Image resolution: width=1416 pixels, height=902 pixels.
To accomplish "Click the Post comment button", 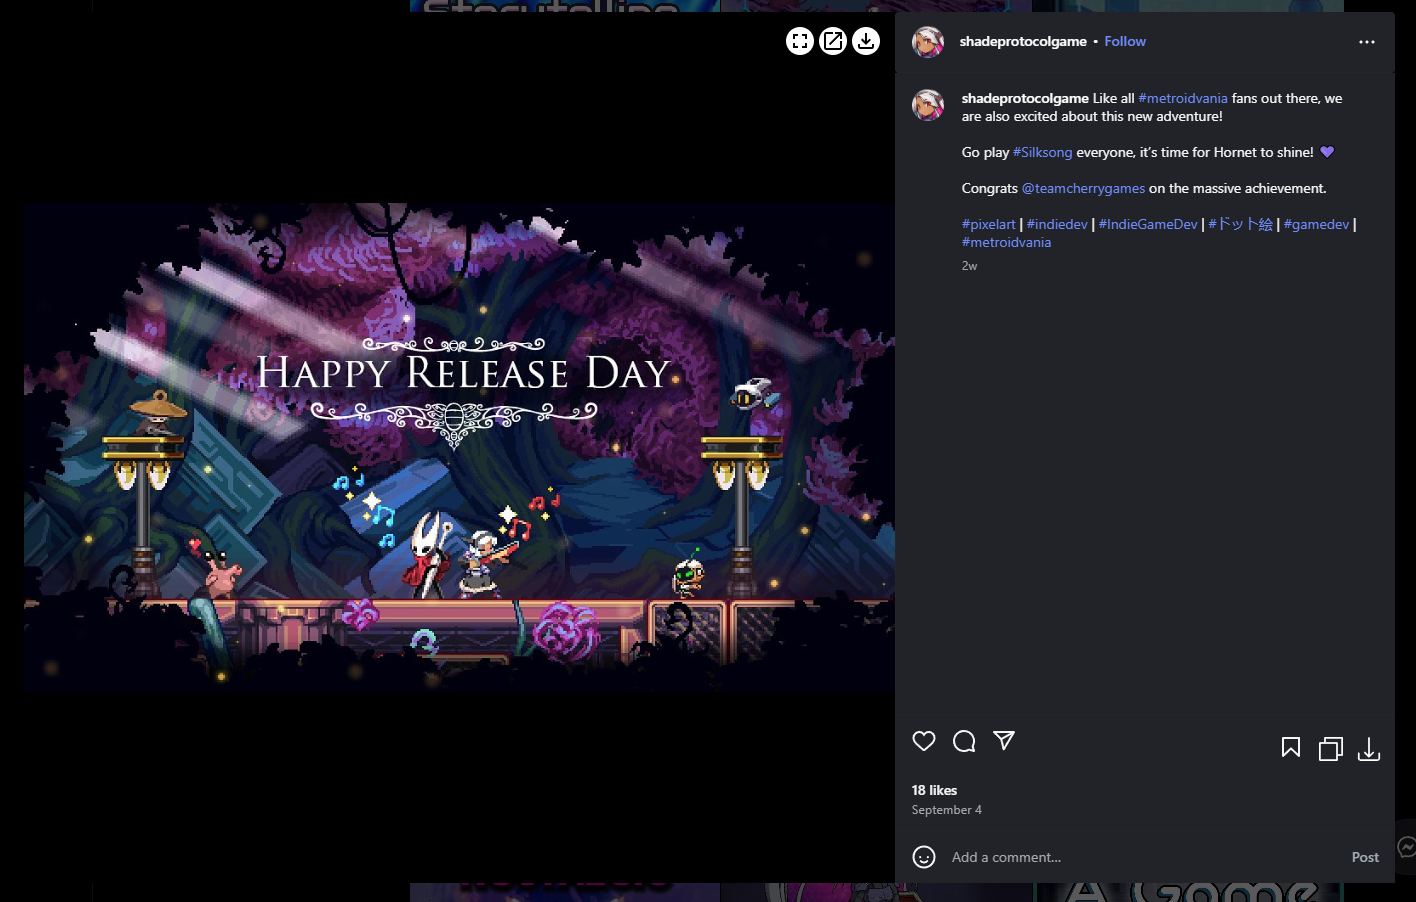I will point(1365,857).
